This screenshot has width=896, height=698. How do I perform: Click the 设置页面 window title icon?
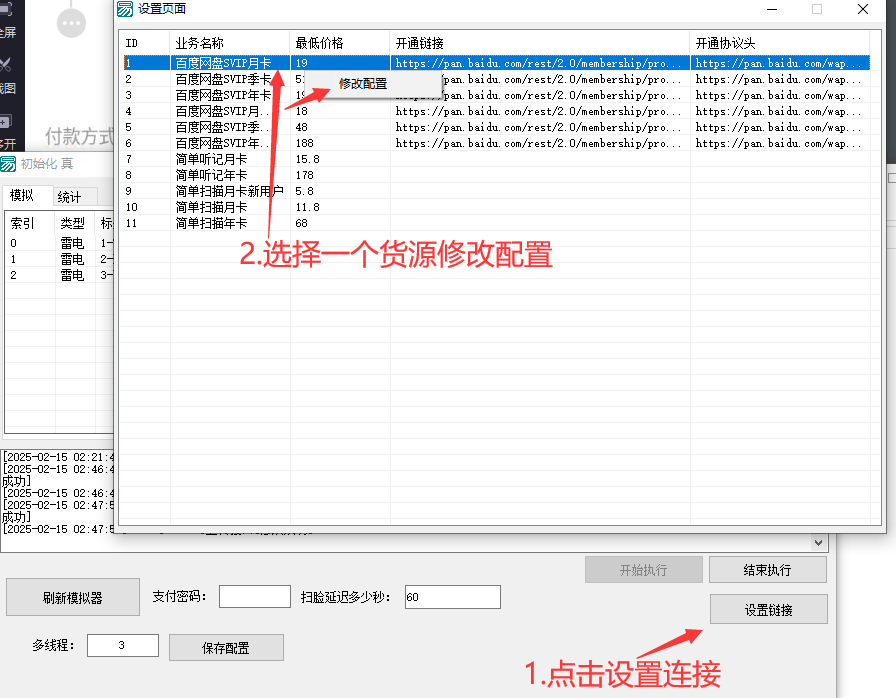pos(125,9)
